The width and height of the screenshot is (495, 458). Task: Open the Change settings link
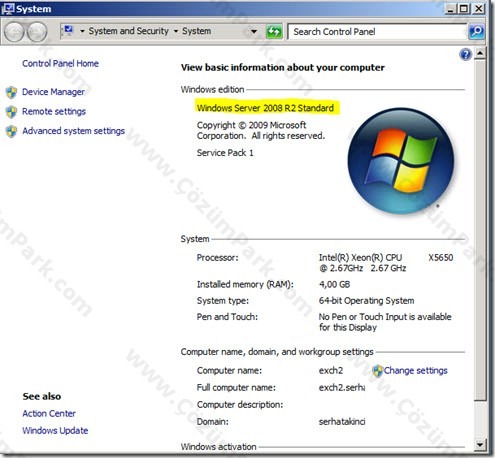pyautogui.click(x=415, y=370)
